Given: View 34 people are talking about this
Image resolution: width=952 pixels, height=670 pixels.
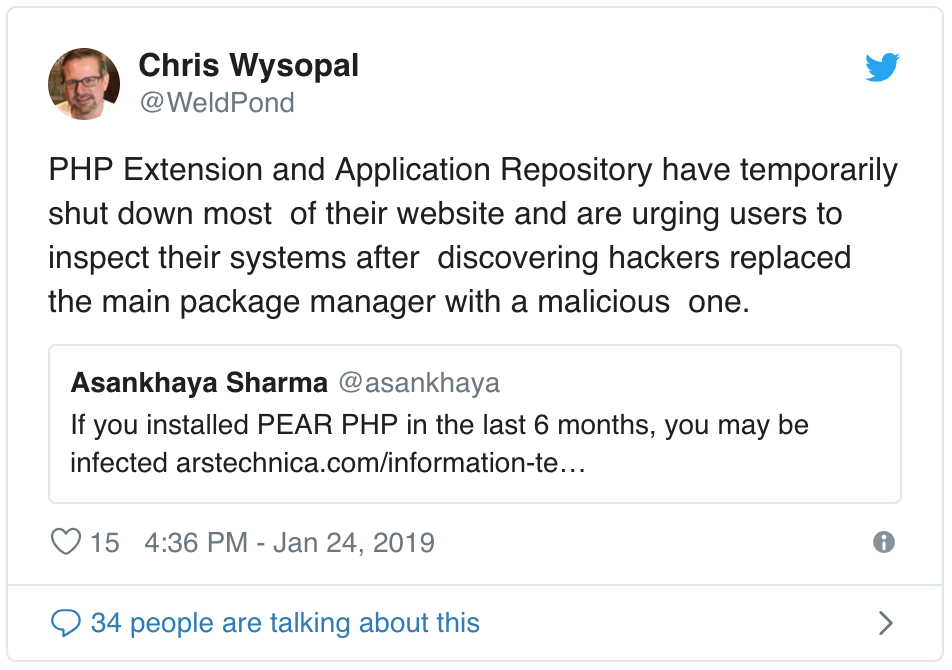Looking at the screenshot, I should [x=285, y=624].
